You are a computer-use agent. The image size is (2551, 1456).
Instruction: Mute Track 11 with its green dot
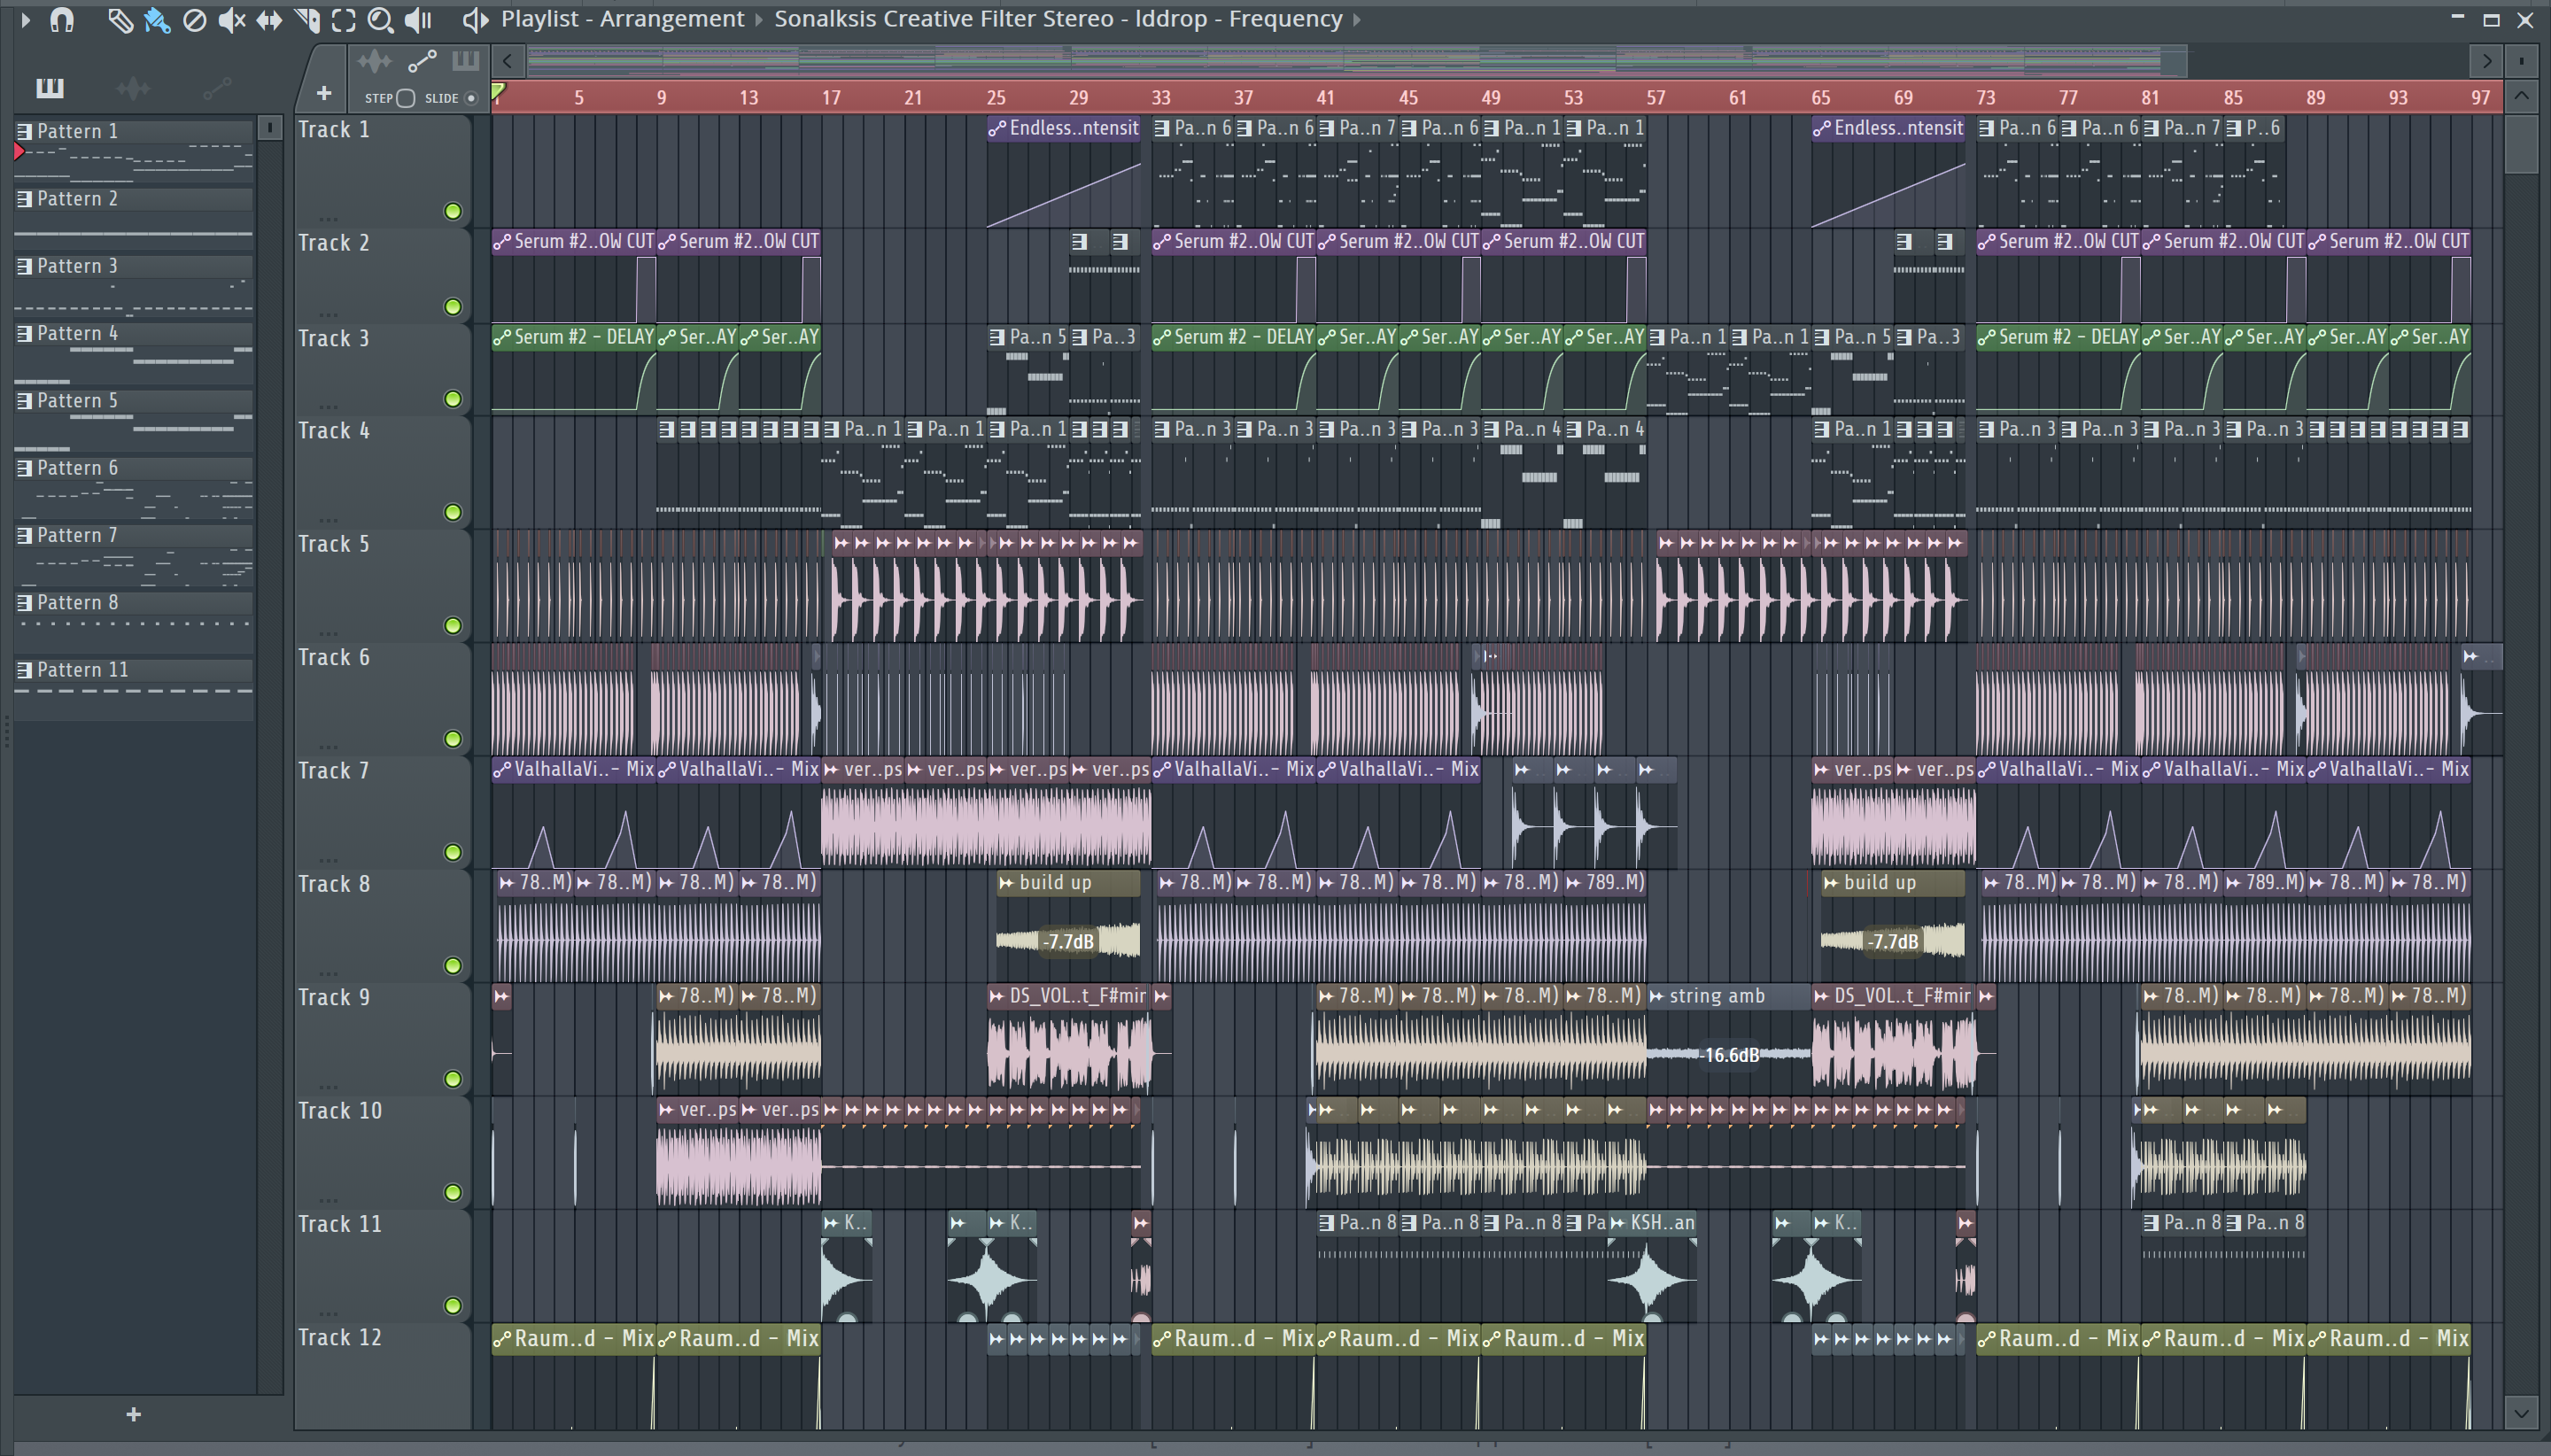pyautogui.click(x=453, y=1305)
